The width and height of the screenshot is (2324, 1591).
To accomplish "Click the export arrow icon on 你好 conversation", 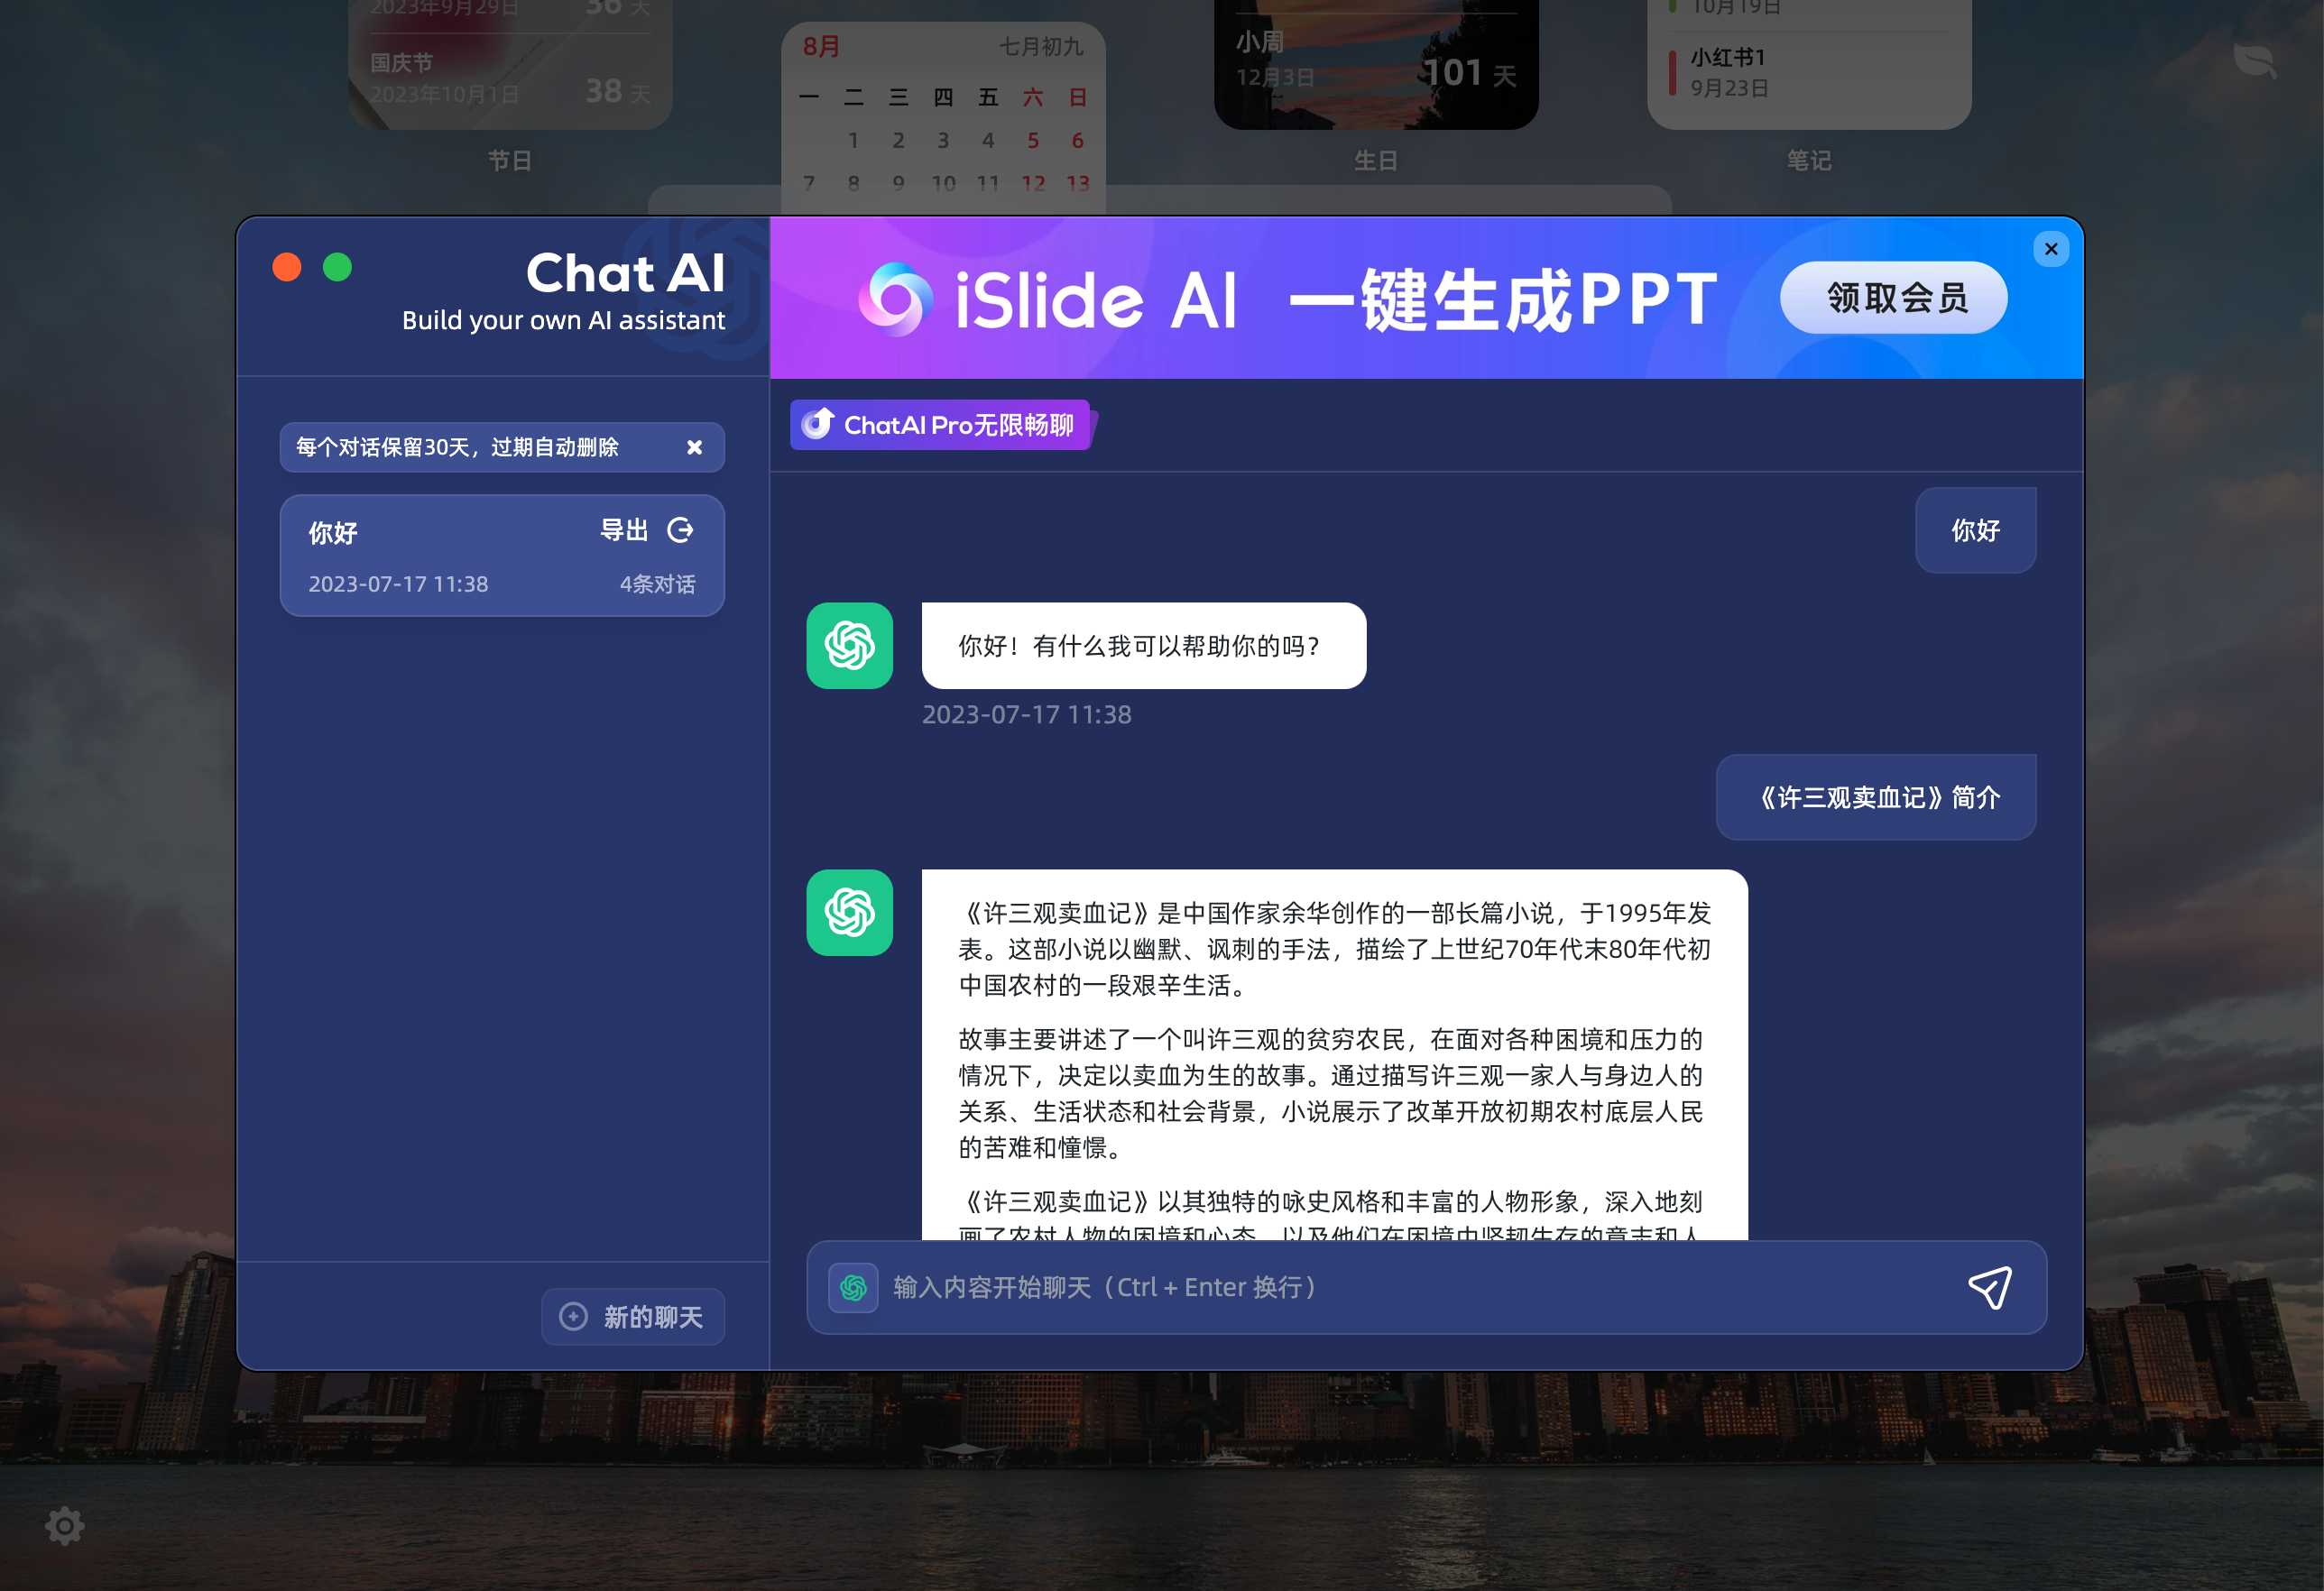I will point(681,530).
